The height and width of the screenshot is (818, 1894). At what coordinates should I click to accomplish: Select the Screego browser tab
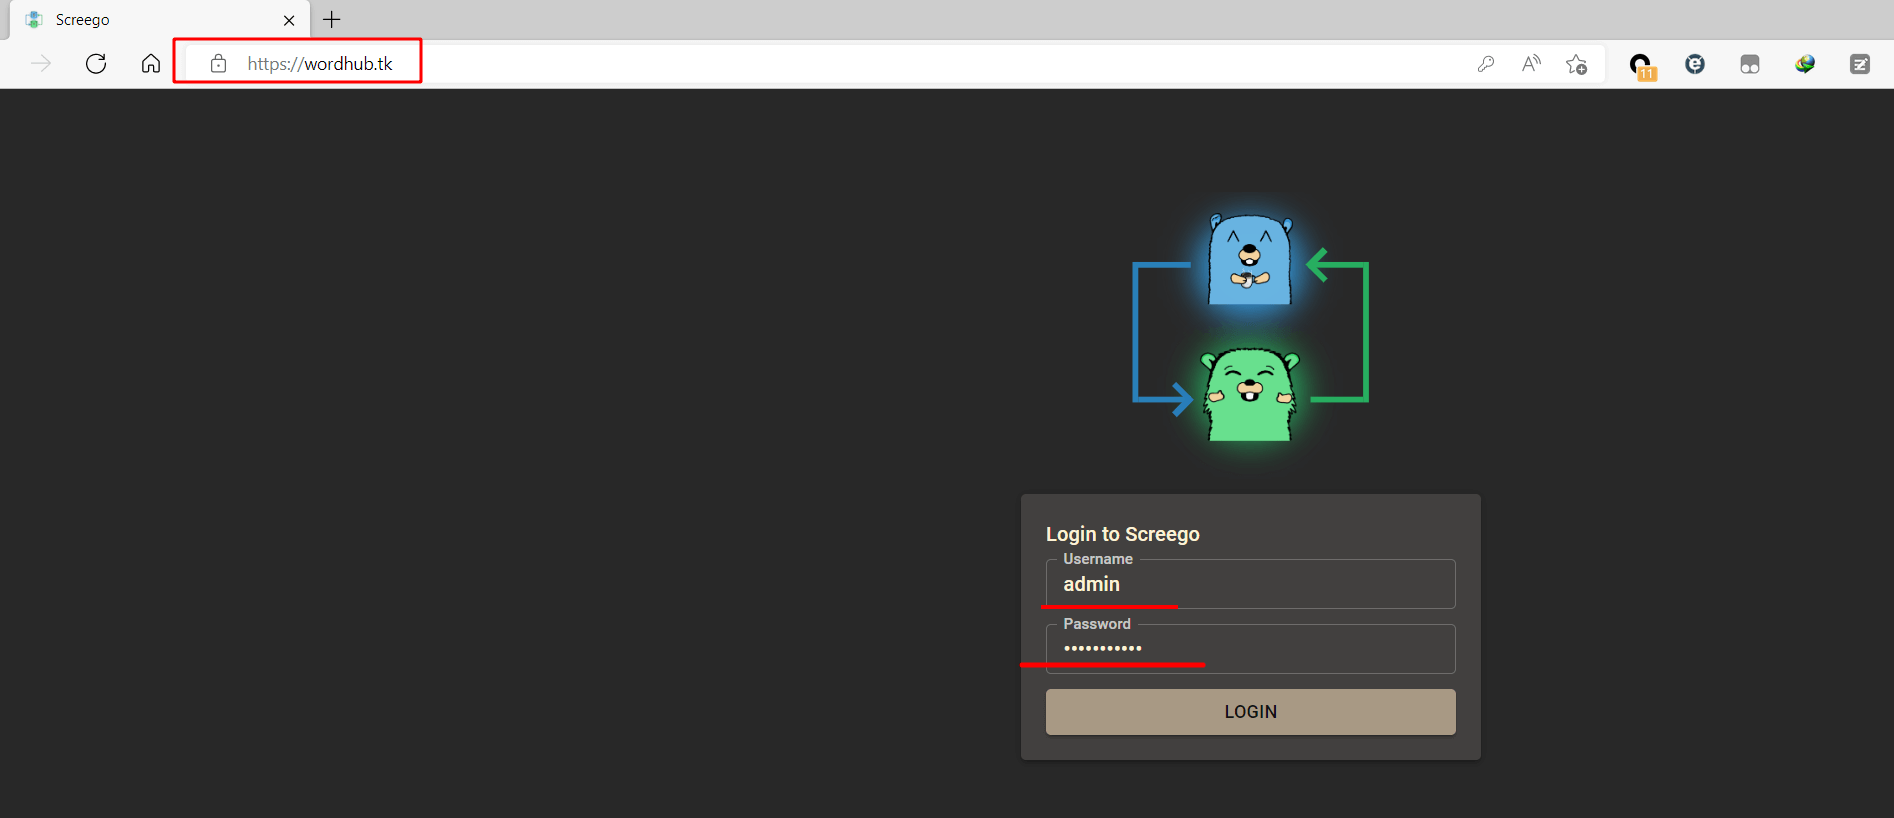click(160, 20)
